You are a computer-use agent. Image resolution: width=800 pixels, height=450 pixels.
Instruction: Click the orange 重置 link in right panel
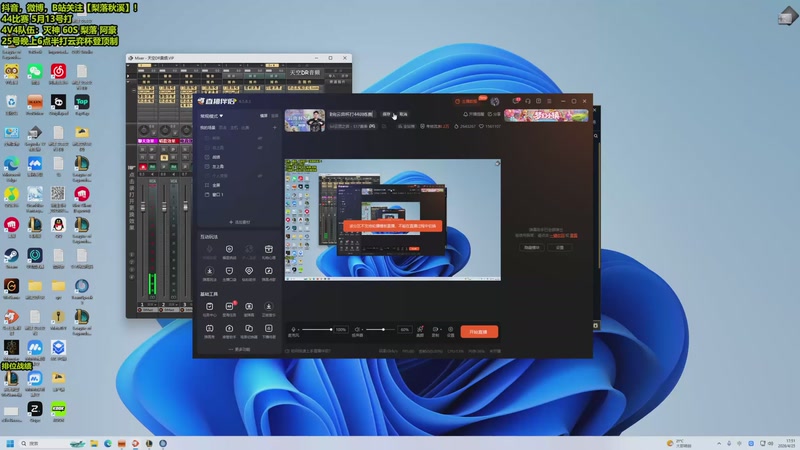coord(573,236)
